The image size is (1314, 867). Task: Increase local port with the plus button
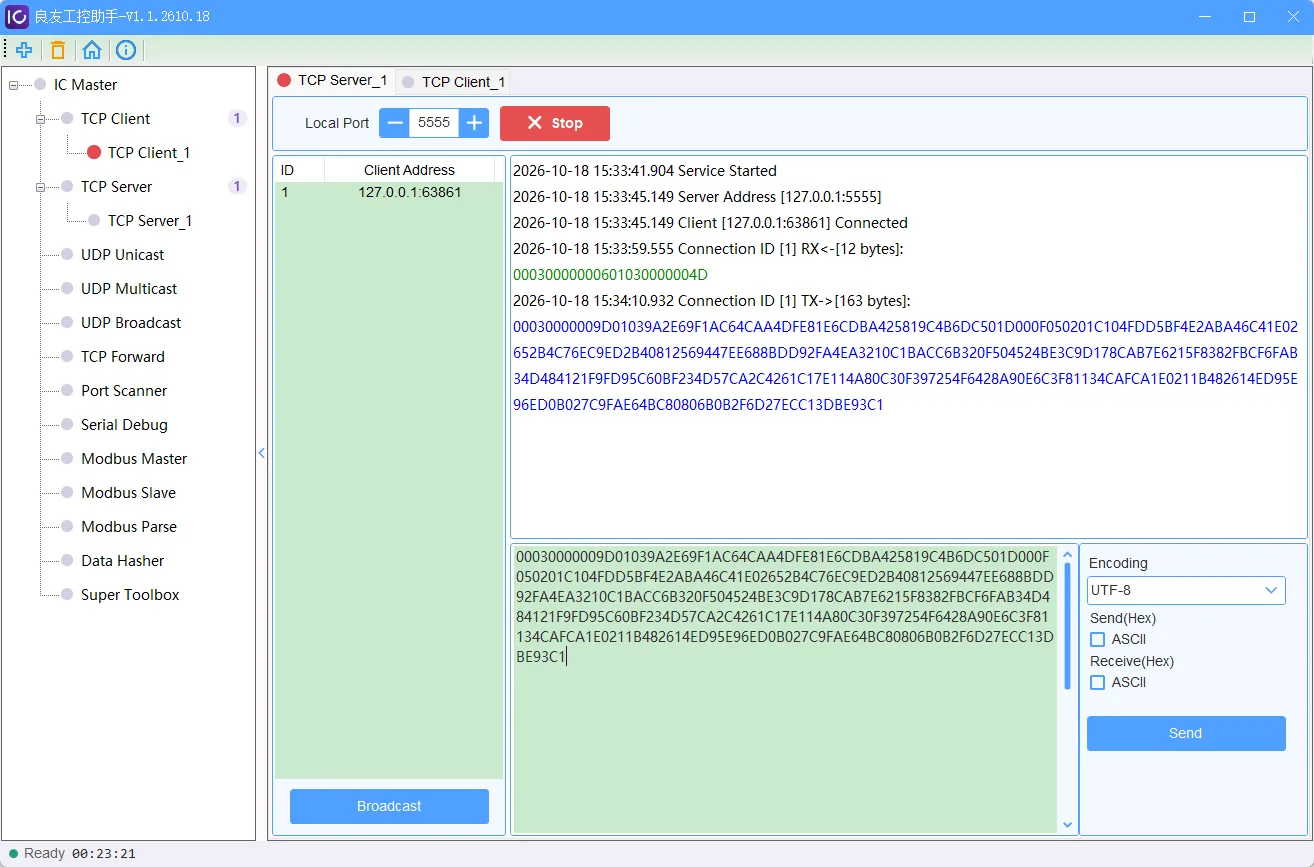(474, 123)
